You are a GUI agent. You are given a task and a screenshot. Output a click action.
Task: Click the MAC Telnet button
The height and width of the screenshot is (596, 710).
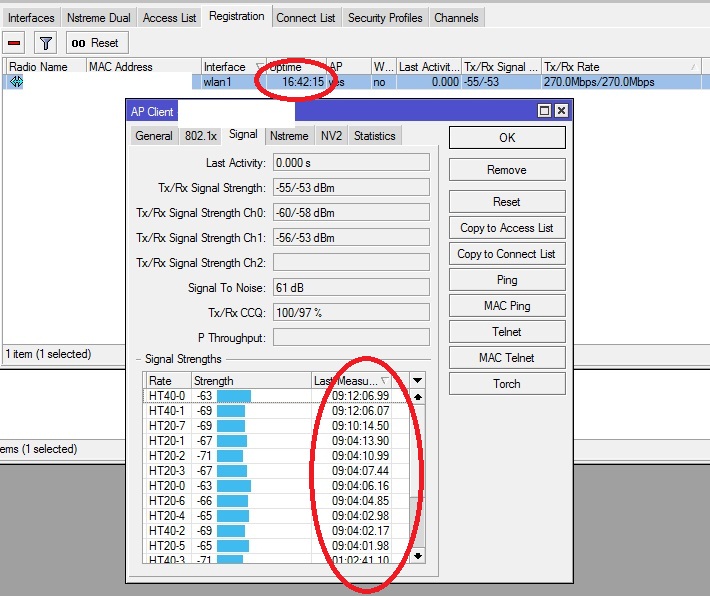(507, 358)
